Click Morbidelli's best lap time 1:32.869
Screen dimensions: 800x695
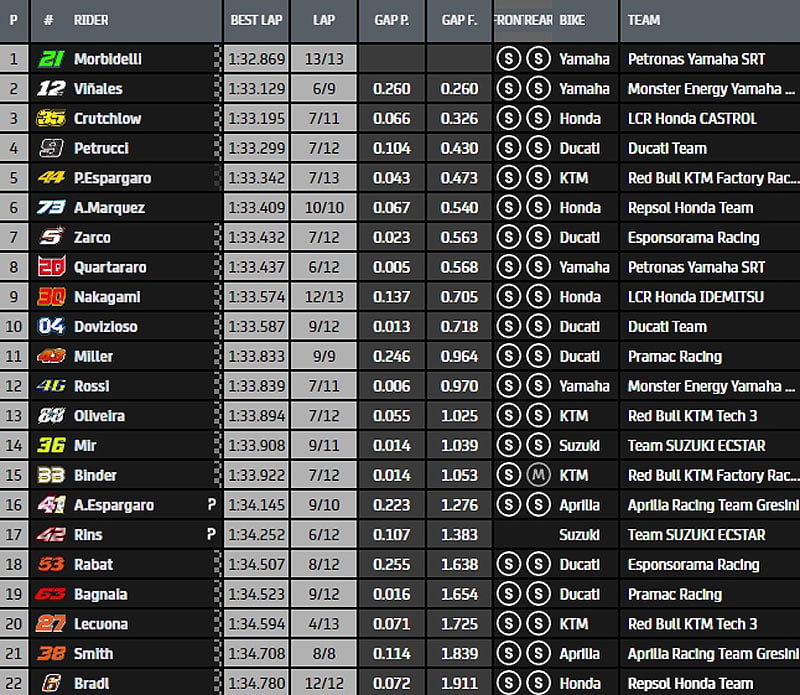(256, 59)
